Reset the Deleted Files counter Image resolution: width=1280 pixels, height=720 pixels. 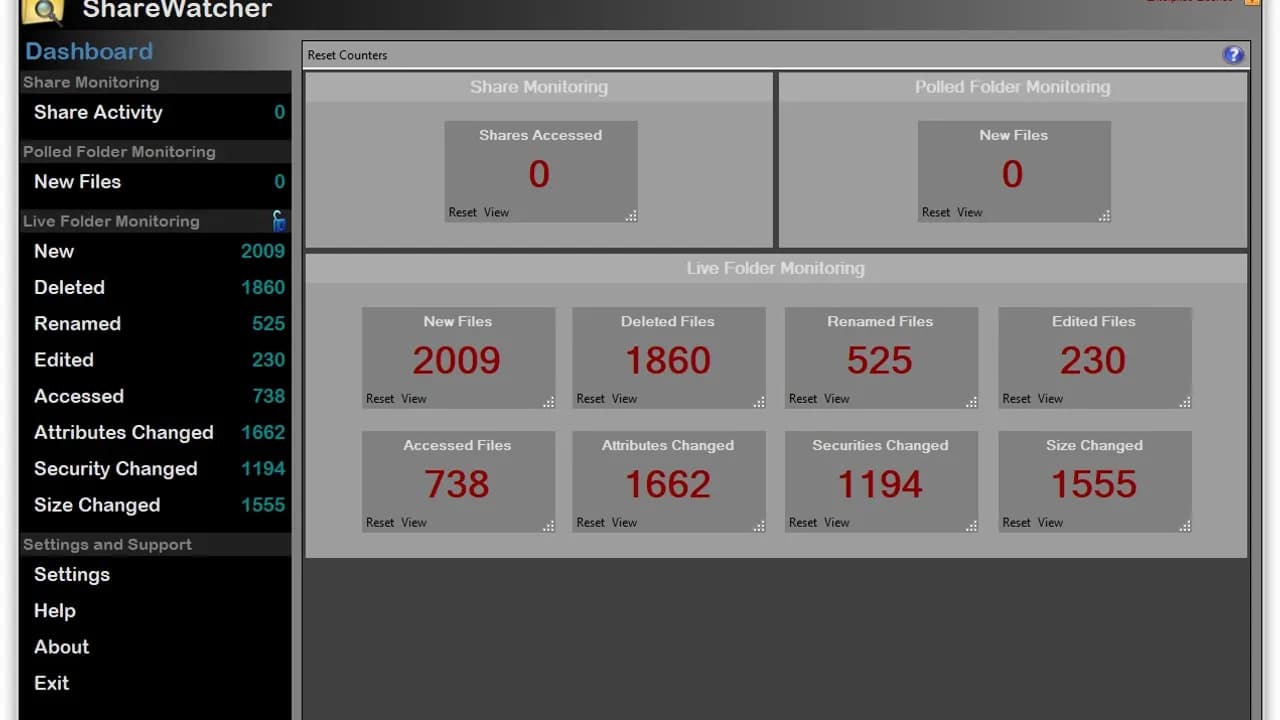tap(591, 398)
